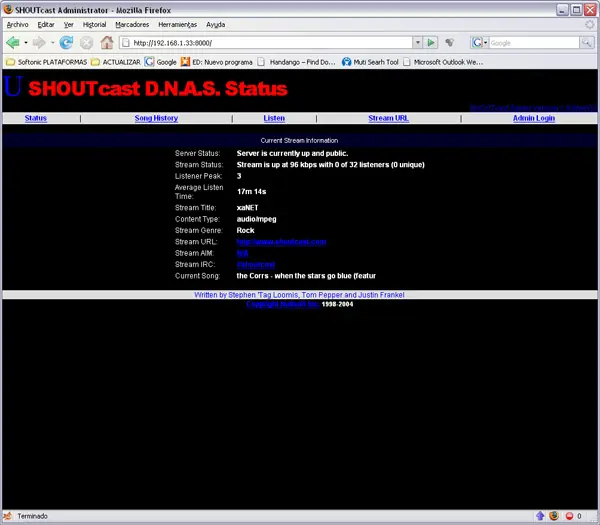Click the icon right of Go button
The width and height of the screenshot is (600, 525).
[450, 42]
